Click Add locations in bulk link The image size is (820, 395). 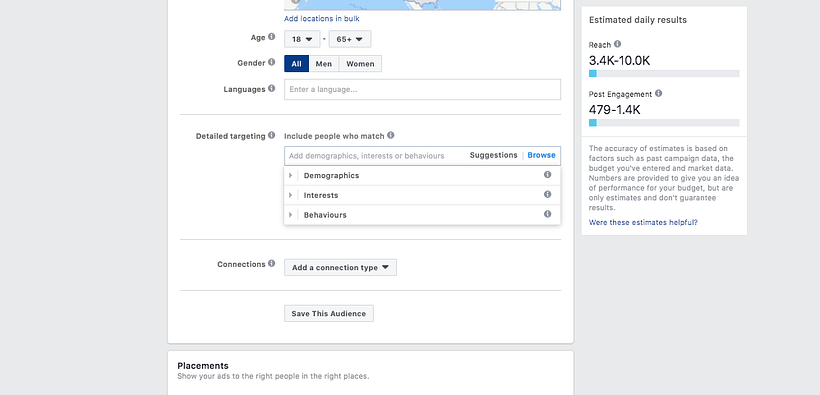click(x=322, y=19)
